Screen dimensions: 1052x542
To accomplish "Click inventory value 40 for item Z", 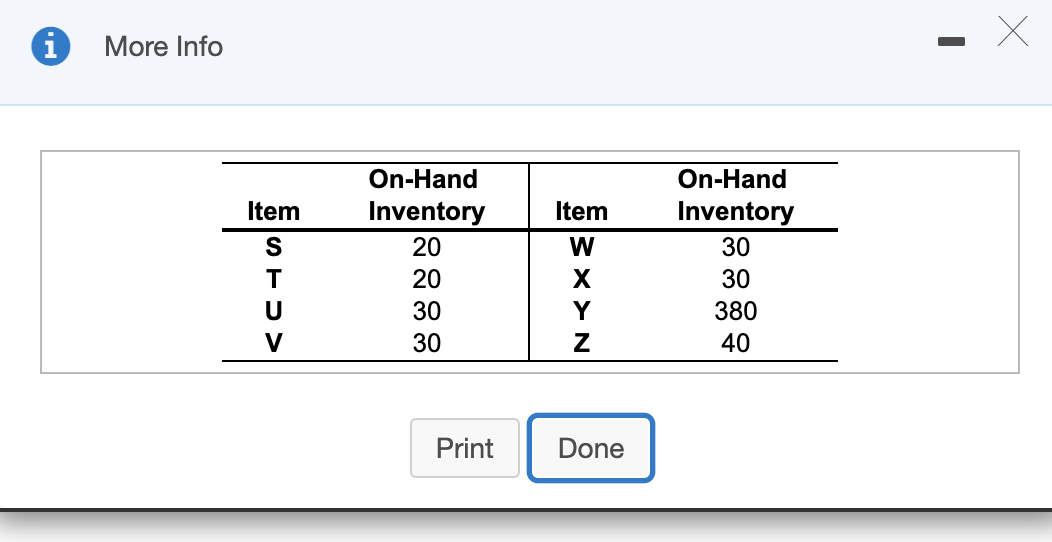I will 736,343.
